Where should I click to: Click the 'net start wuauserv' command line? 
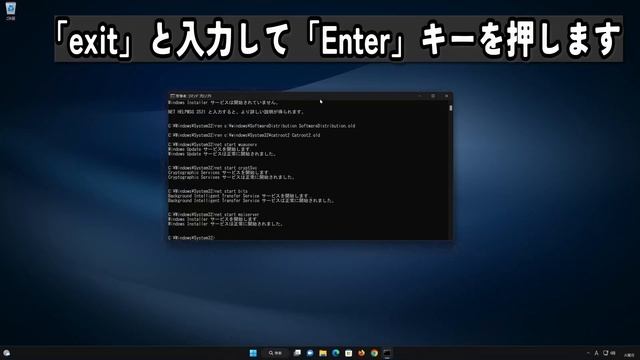pos(212,144)
